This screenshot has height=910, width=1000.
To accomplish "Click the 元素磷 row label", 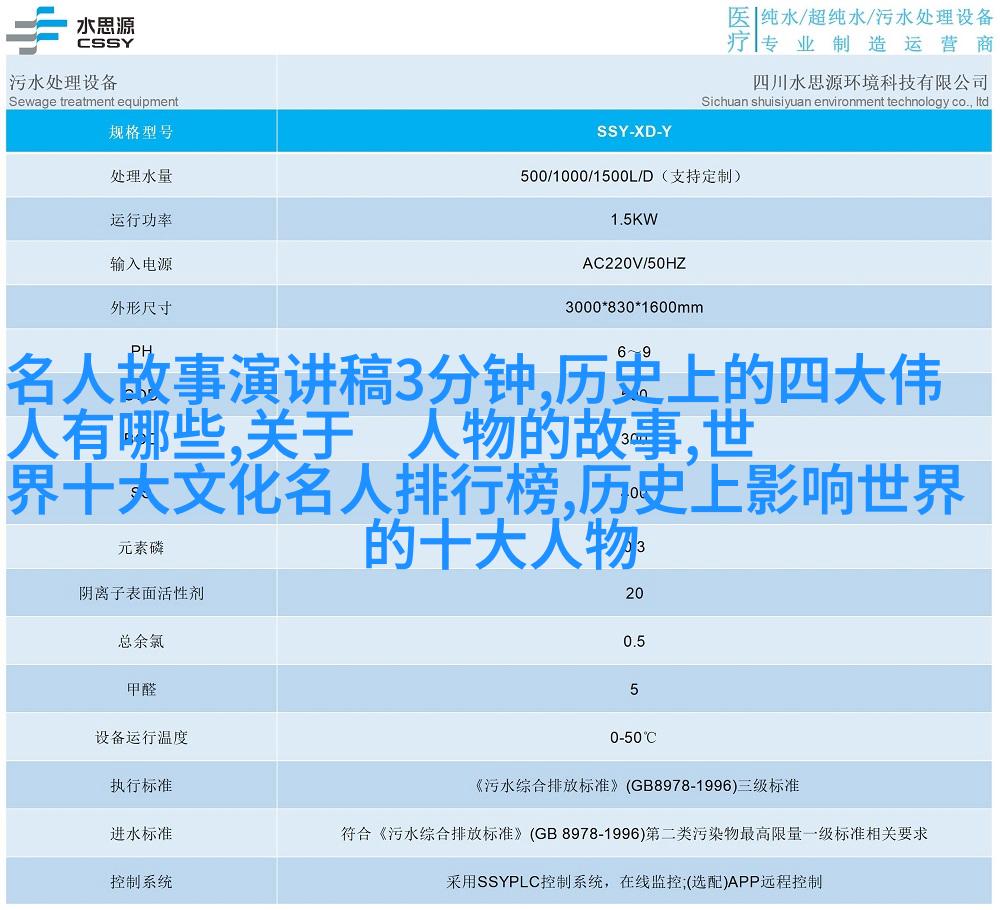I will point(141,548).
